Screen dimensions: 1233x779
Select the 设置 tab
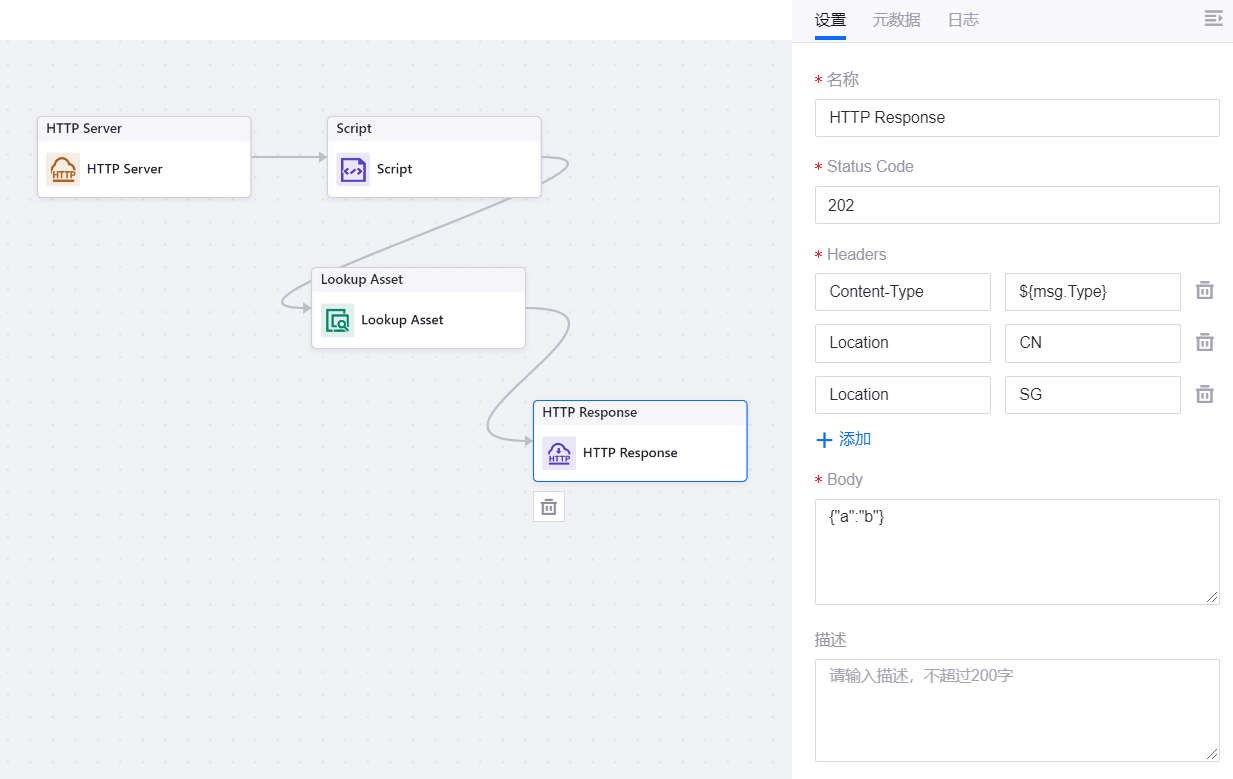click(830, 20)
